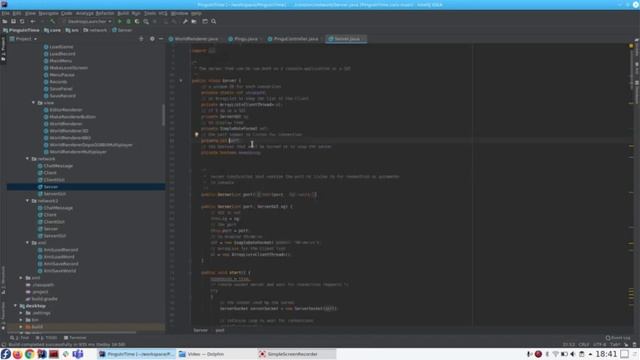The width and height of the screenshot is (640, 360).
Task: Switch to WorldRenderer.java tab
Action: [196, 39]
